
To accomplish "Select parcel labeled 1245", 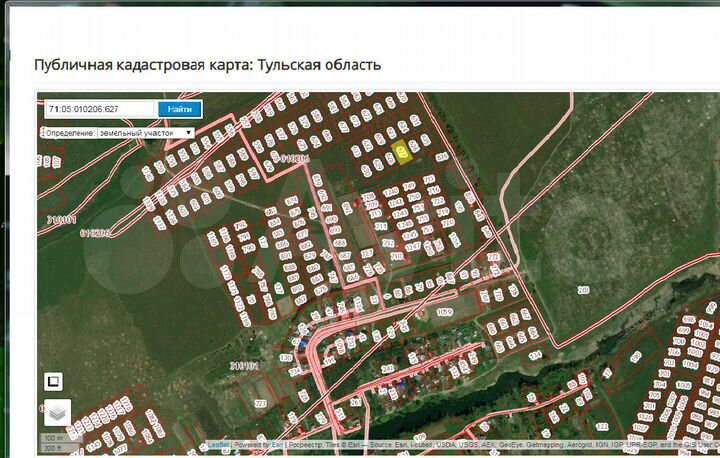I will pyautogui.click(x=409, y=235).
